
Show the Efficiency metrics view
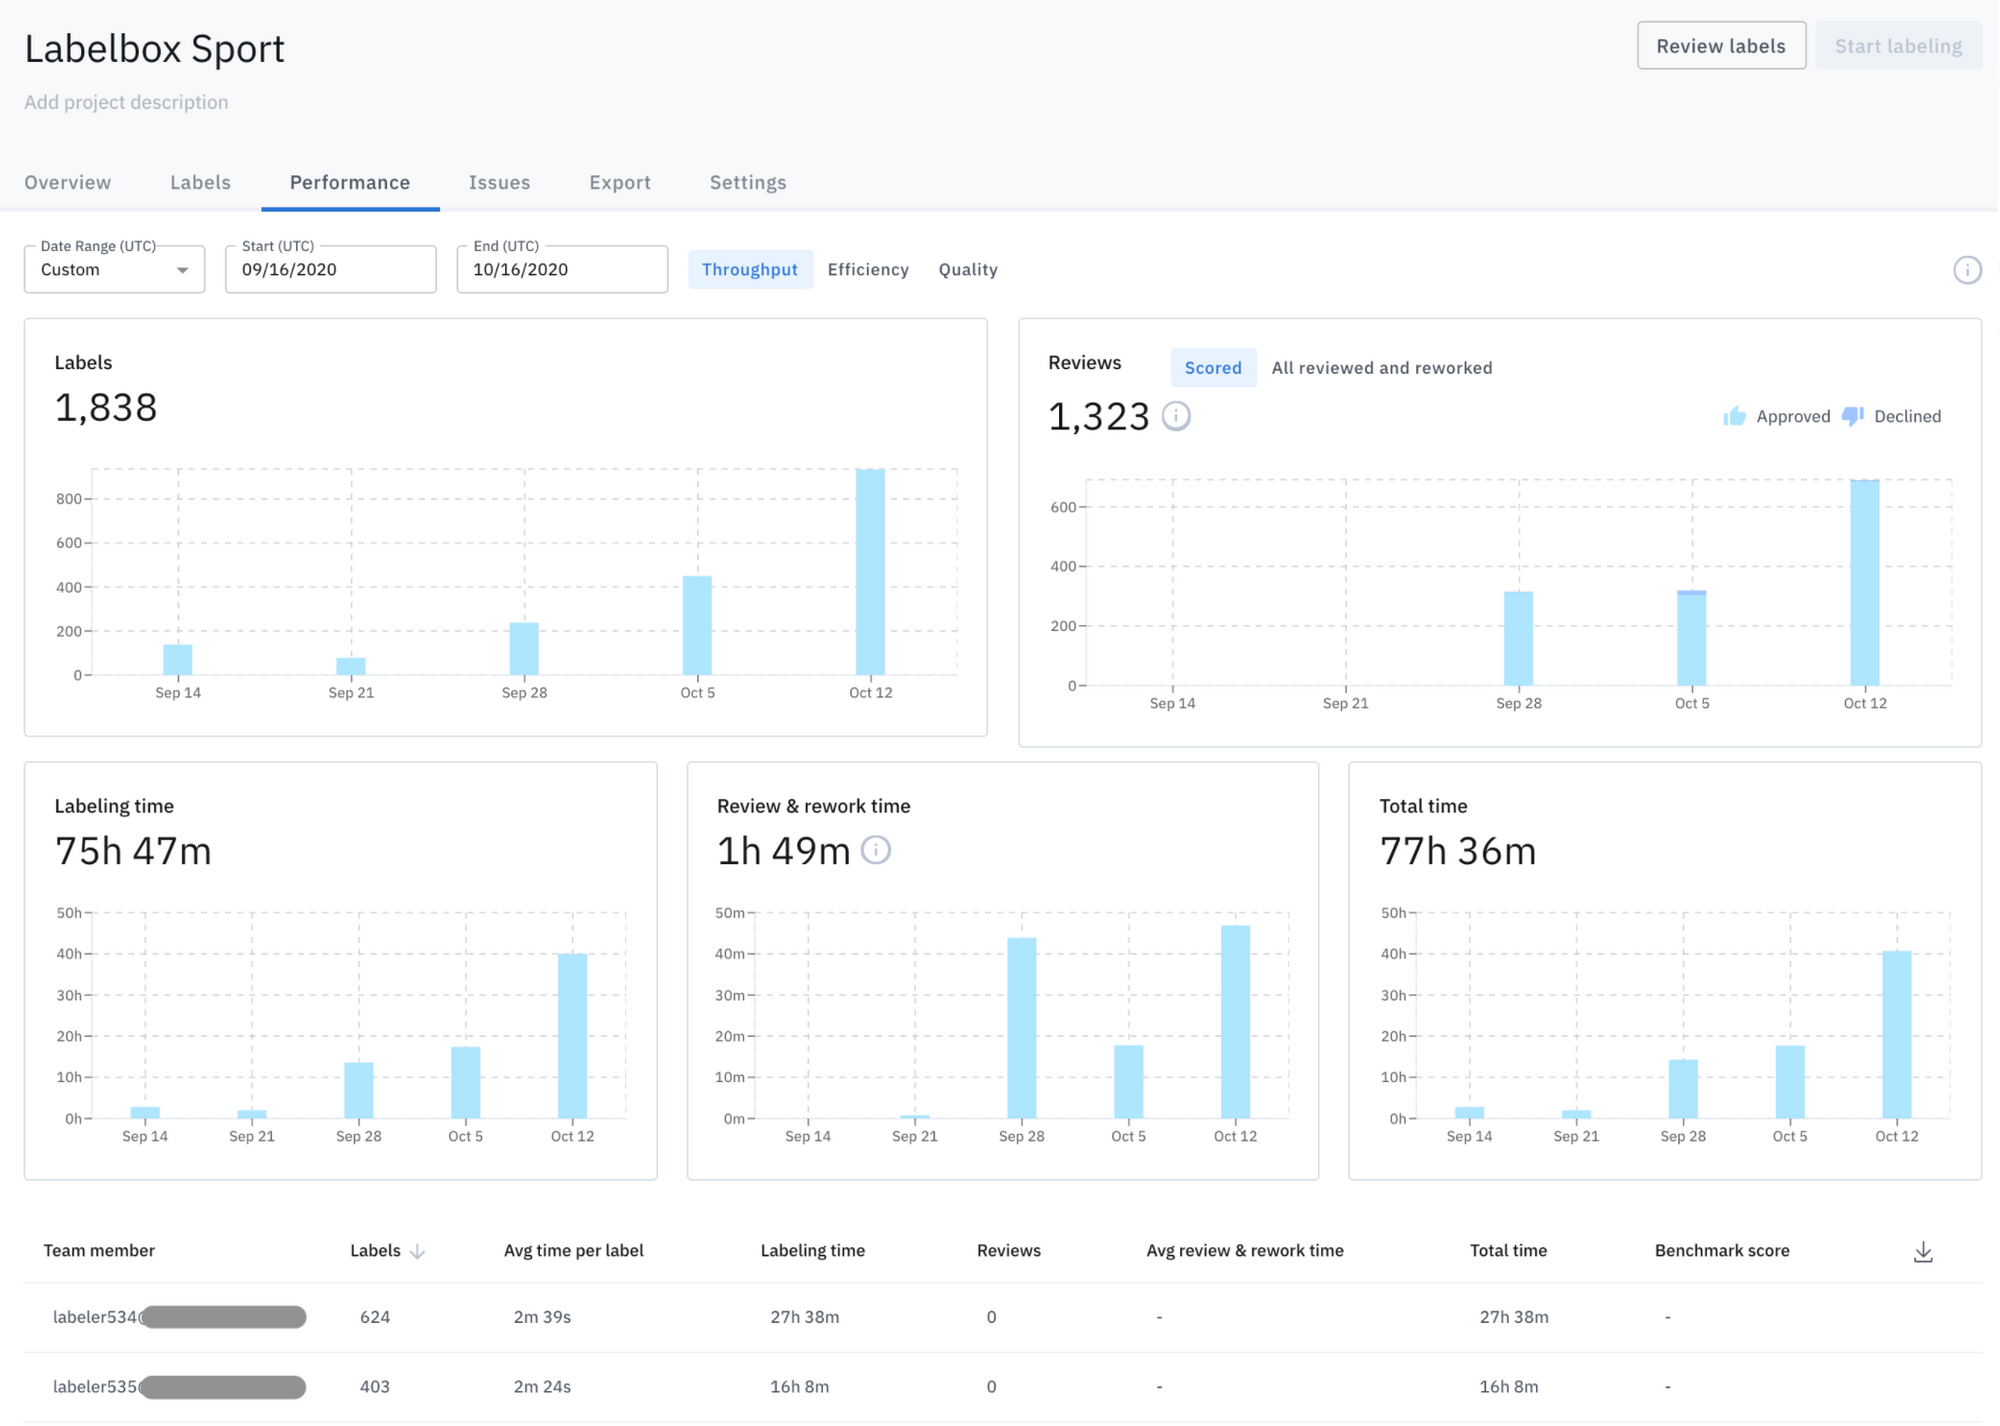pos(868,270)
